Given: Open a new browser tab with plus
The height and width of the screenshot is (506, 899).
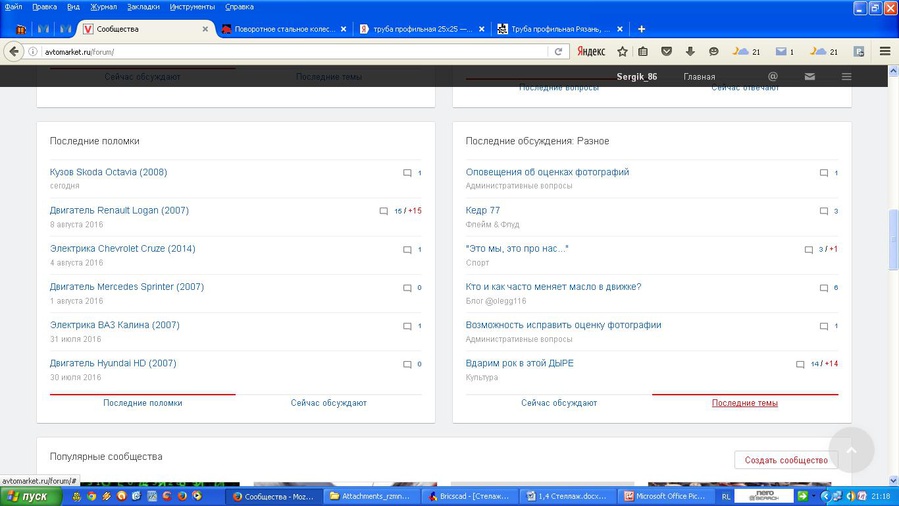Looking at the screenshot, I should coord(642,29).
